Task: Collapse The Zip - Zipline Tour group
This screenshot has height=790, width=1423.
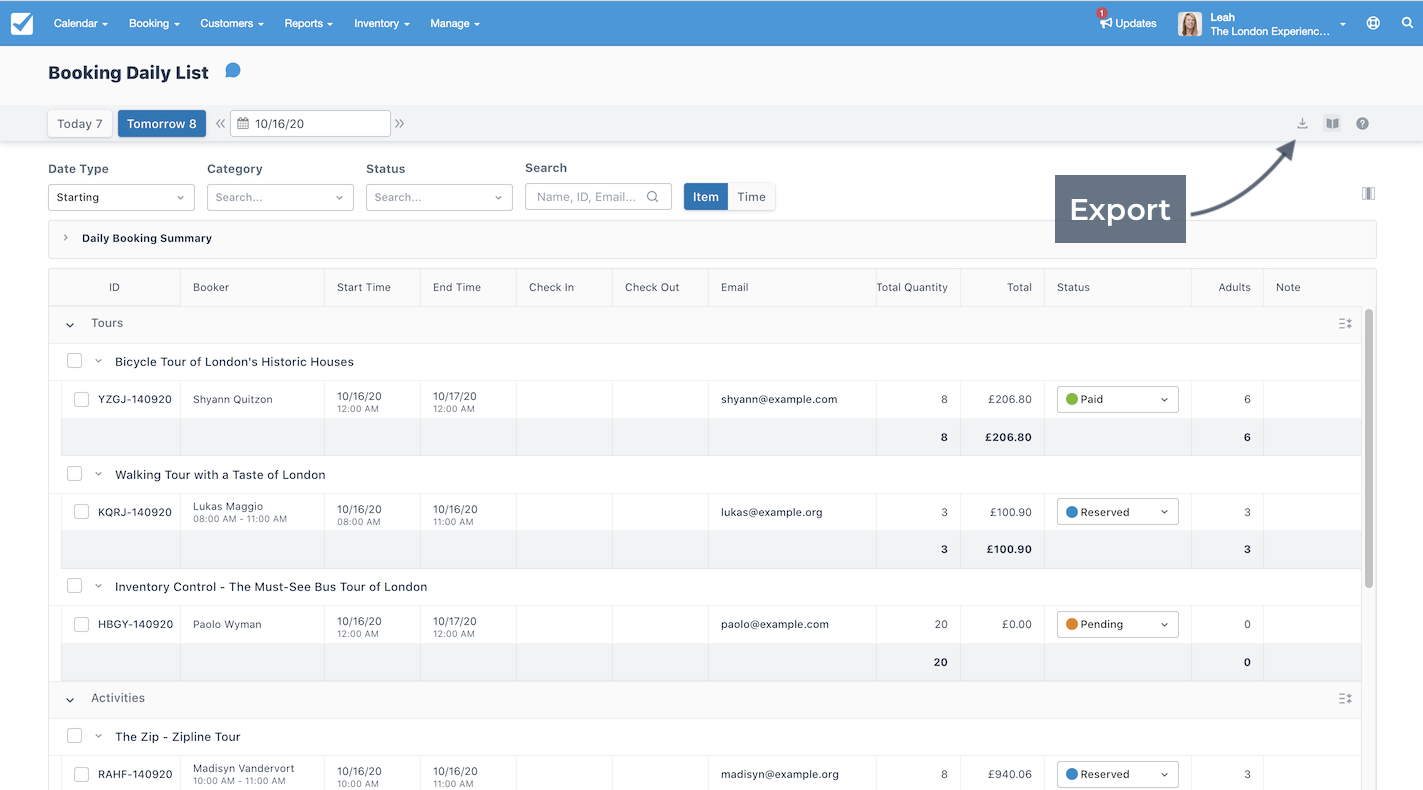Action: pyautogui.click(x=99, y=736)
